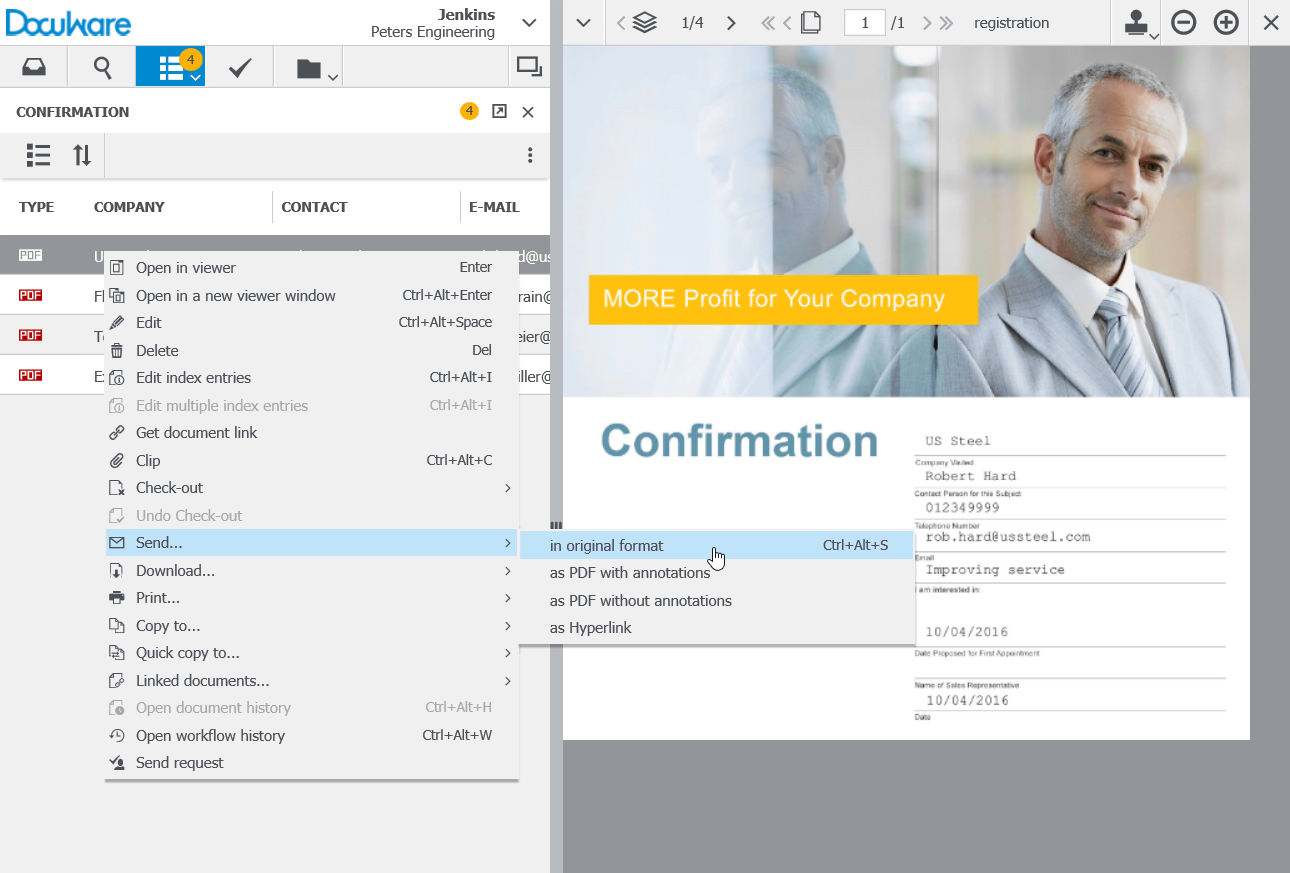This screenshot has width=1290, height=873.
Task: Choose 'in original format' from the Send submenu
Action: click(x=606, y=546)
